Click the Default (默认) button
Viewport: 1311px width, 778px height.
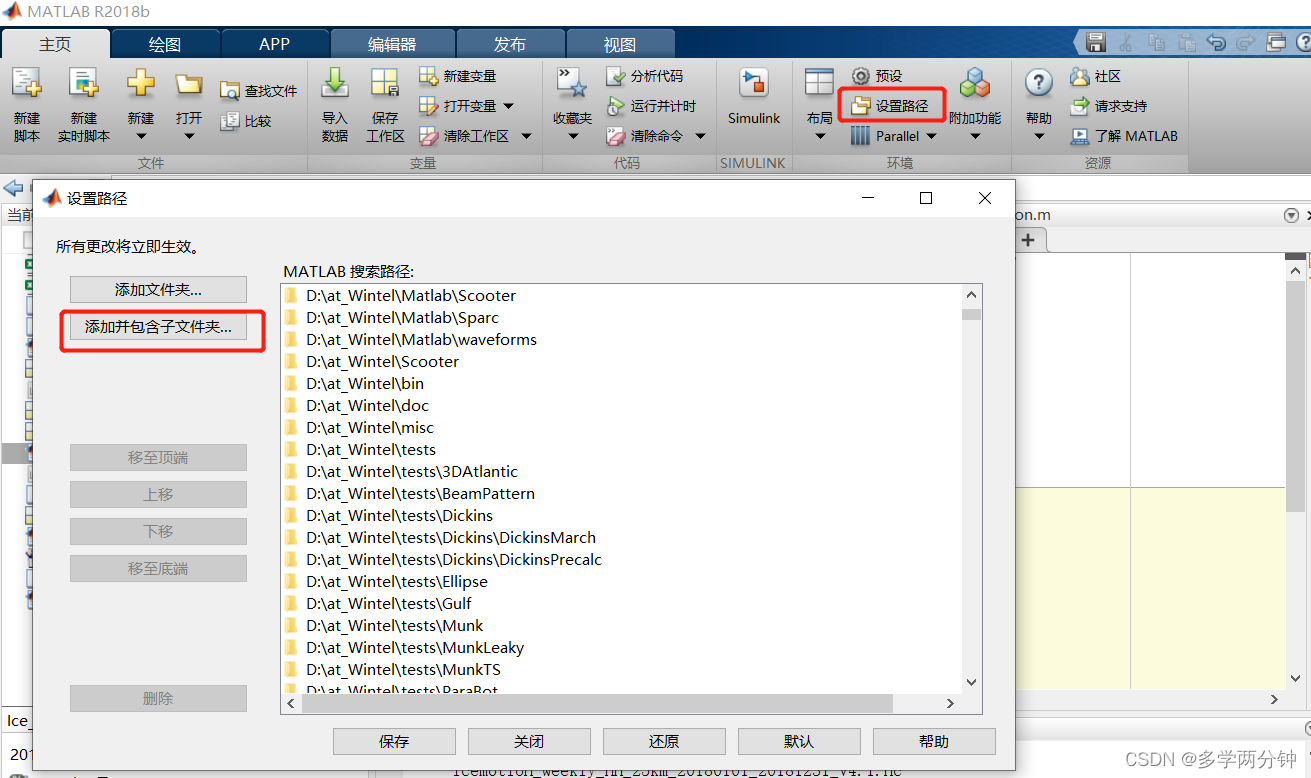click(x=799, y=741)
